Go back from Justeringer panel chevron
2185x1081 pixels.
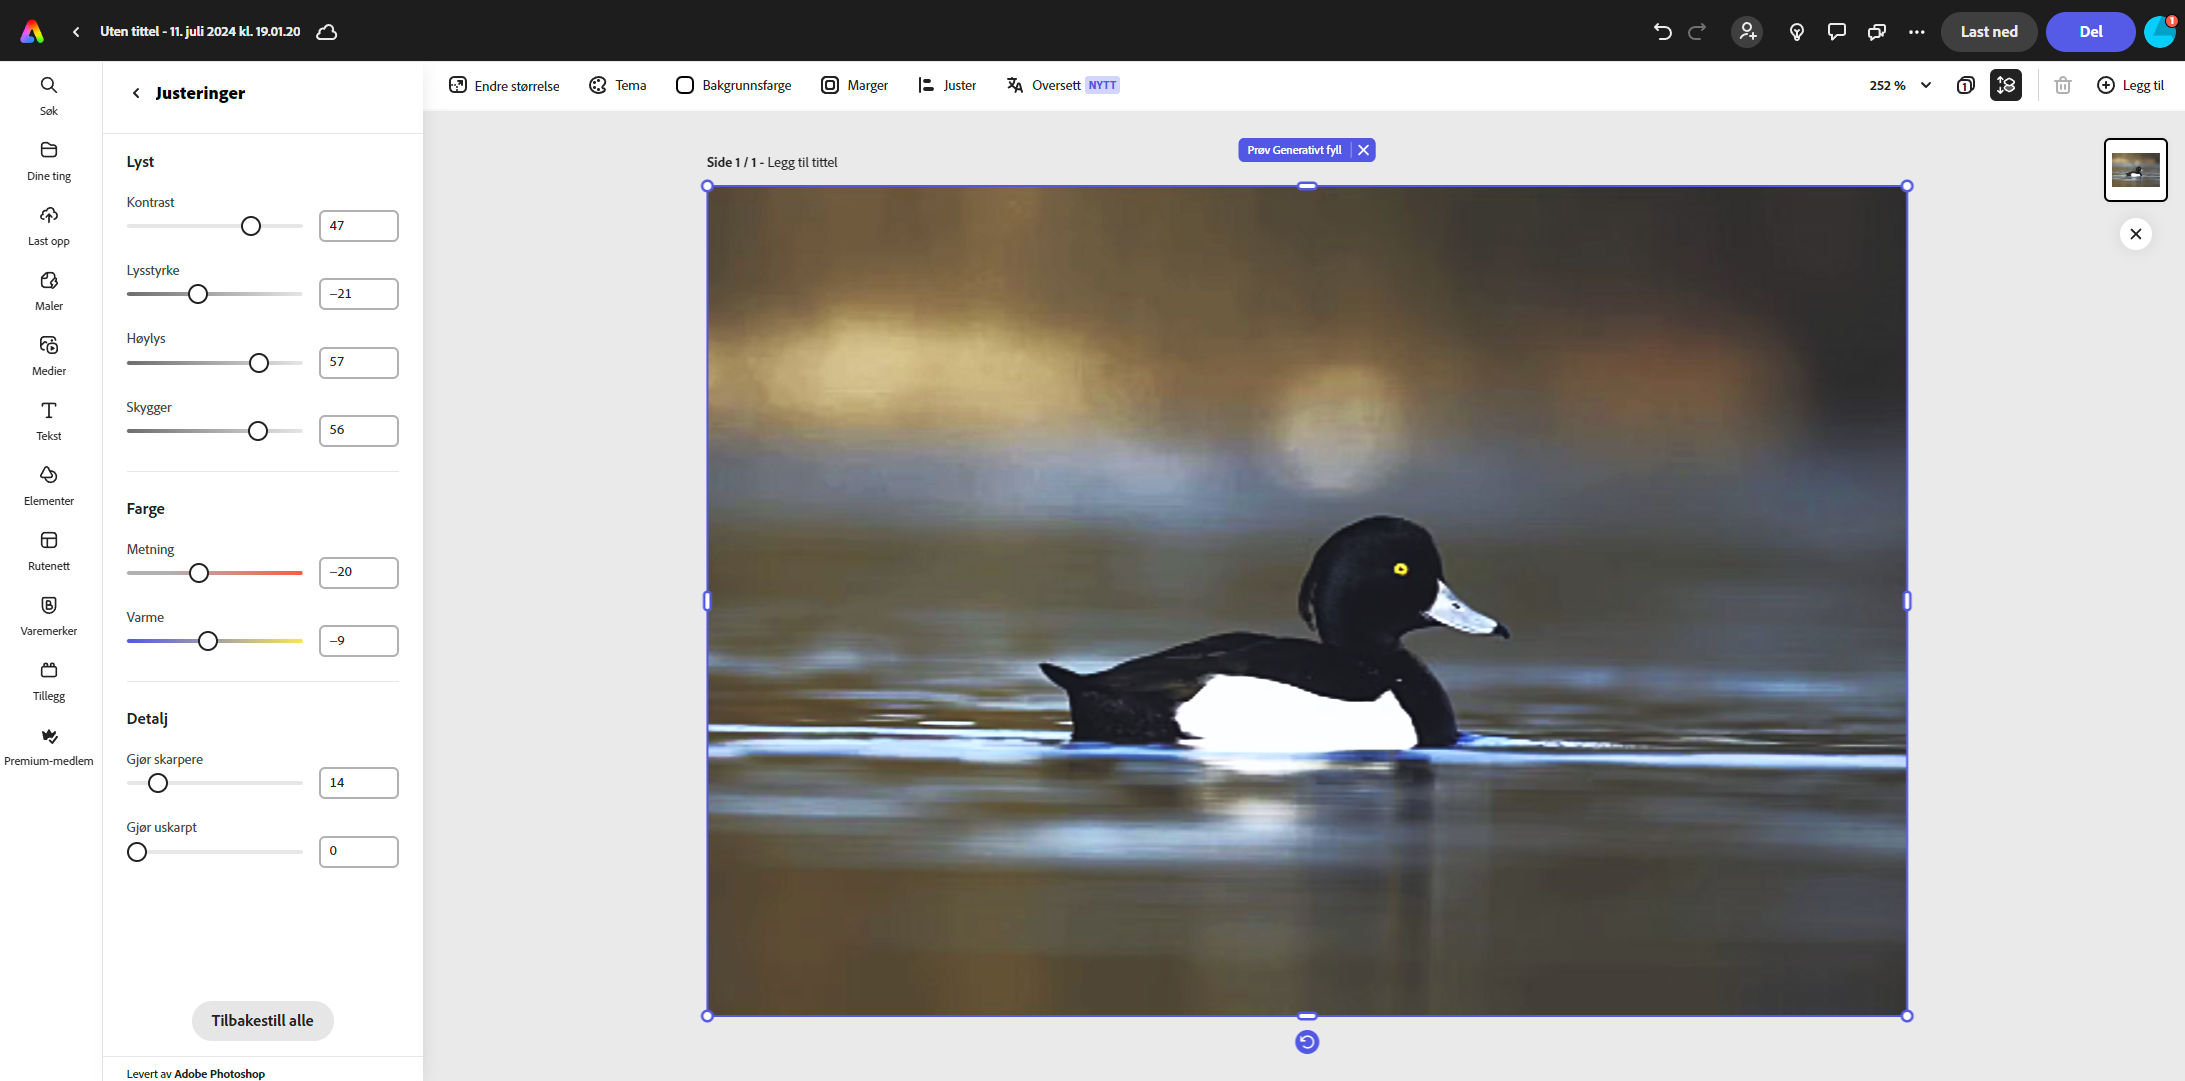[x=136, y=93]
